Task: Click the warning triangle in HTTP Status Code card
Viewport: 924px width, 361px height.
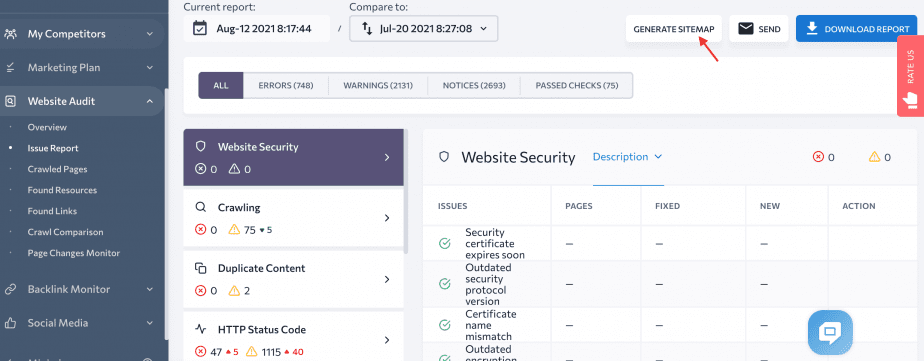Action: click(252, 352)
